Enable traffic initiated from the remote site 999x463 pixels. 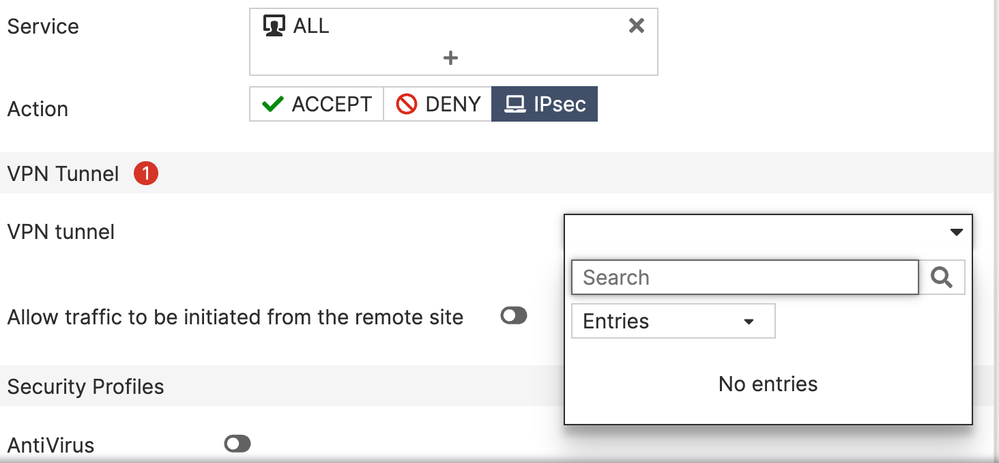coord(514,316)
